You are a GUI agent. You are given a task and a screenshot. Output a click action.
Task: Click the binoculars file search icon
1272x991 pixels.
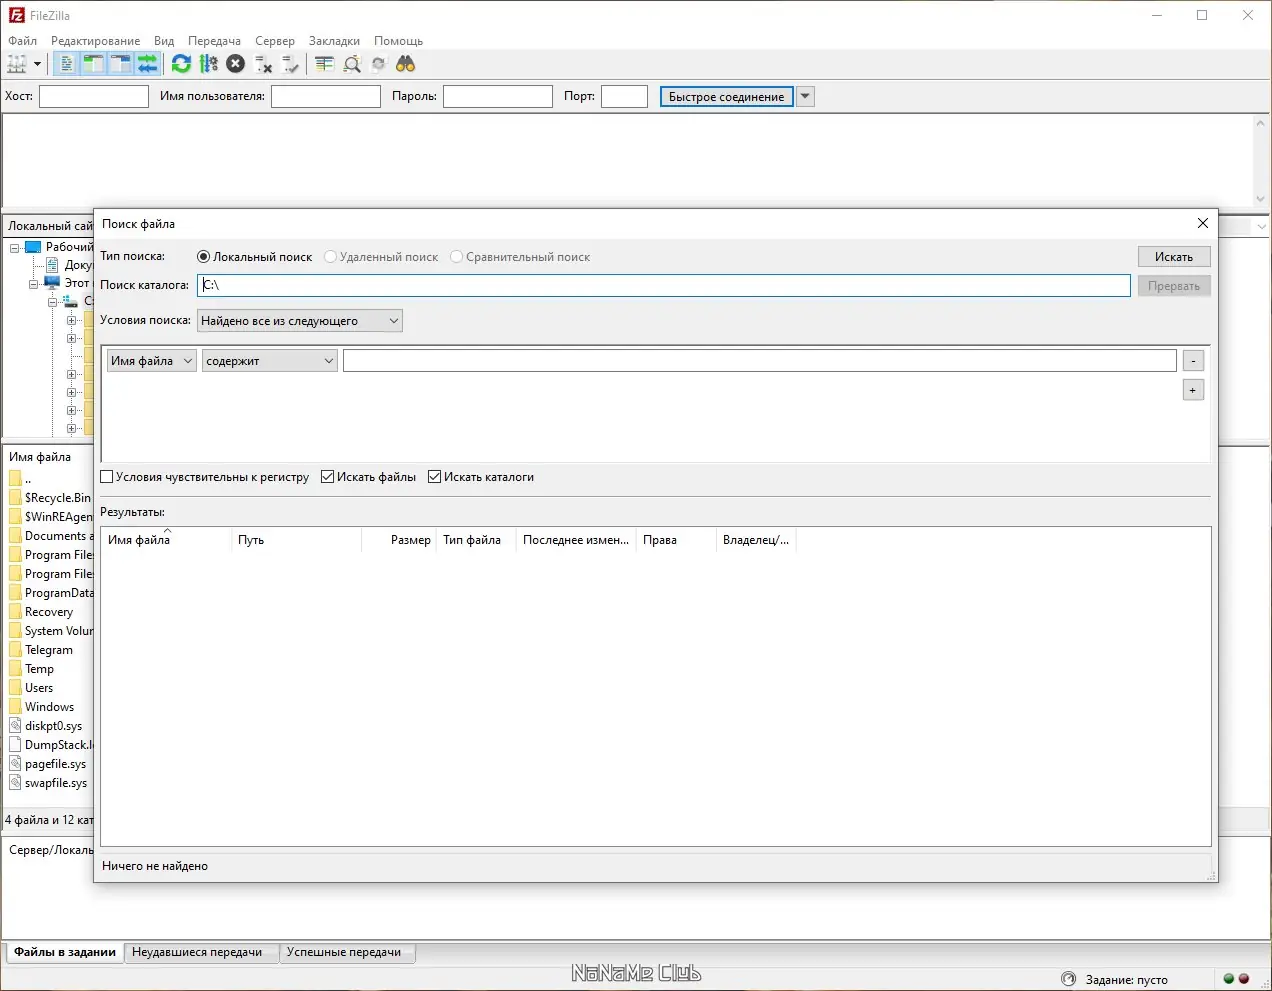405,64
